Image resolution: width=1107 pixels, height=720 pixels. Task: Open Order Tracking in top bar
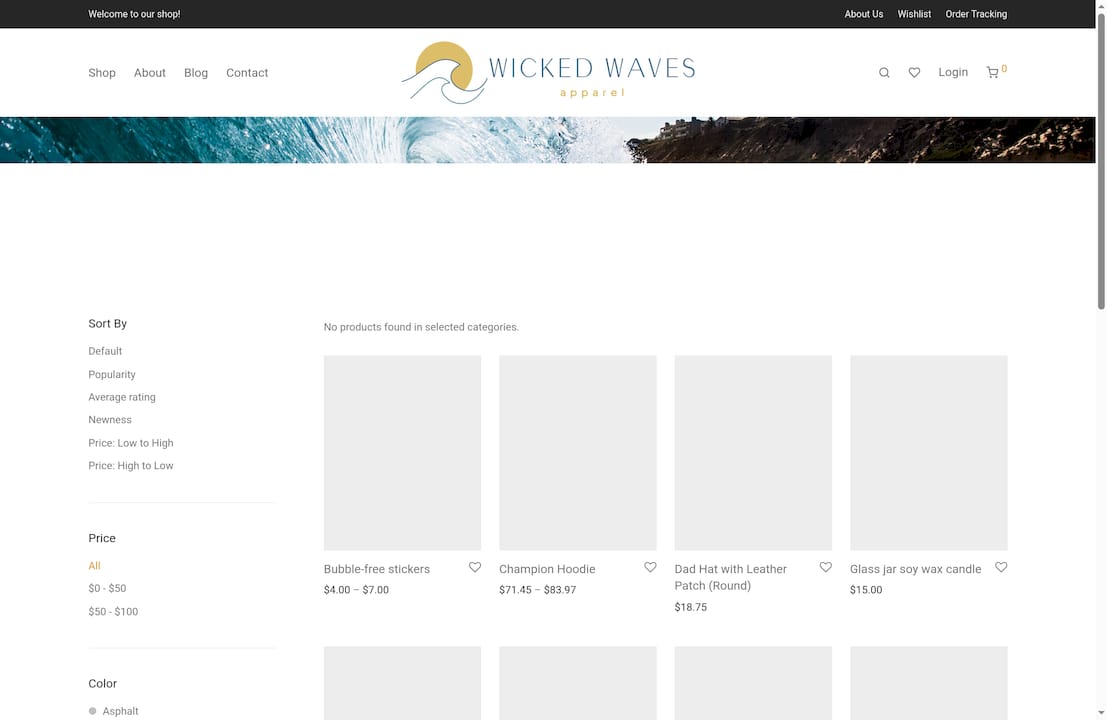tap(975, 14)
